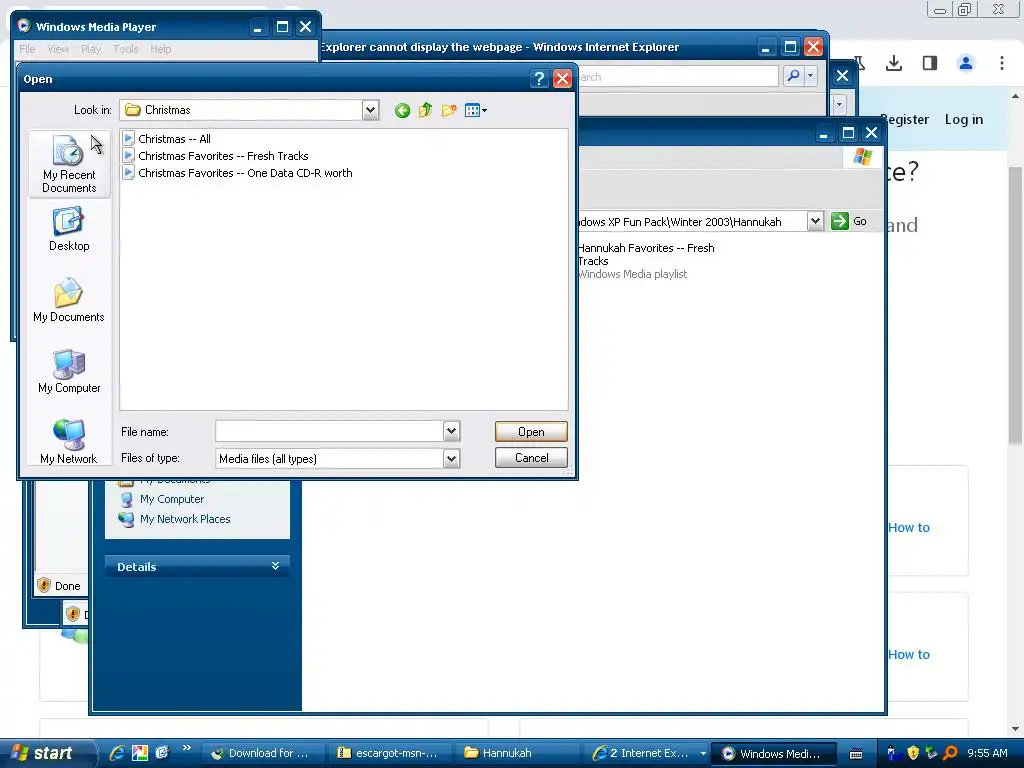Click the 9:55 AM clock

tap(987, 753)
